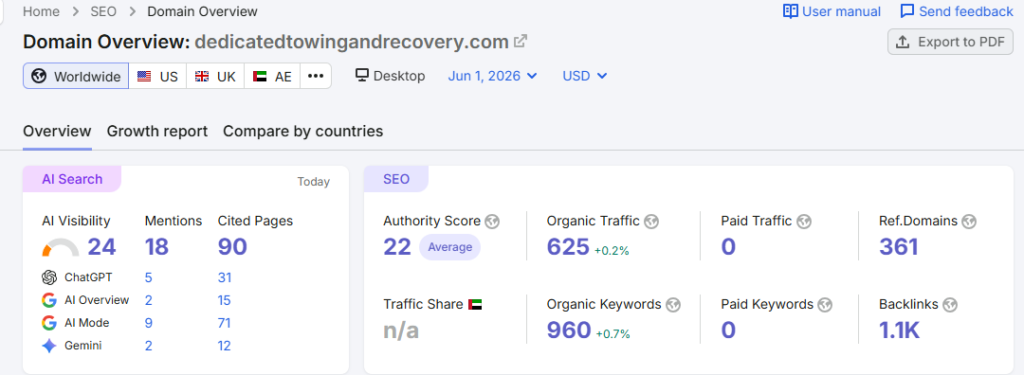This screenshot has height=375, width=1024.
Task: Click the Google icon beside AI Overview
Action: tap(49, 301)
